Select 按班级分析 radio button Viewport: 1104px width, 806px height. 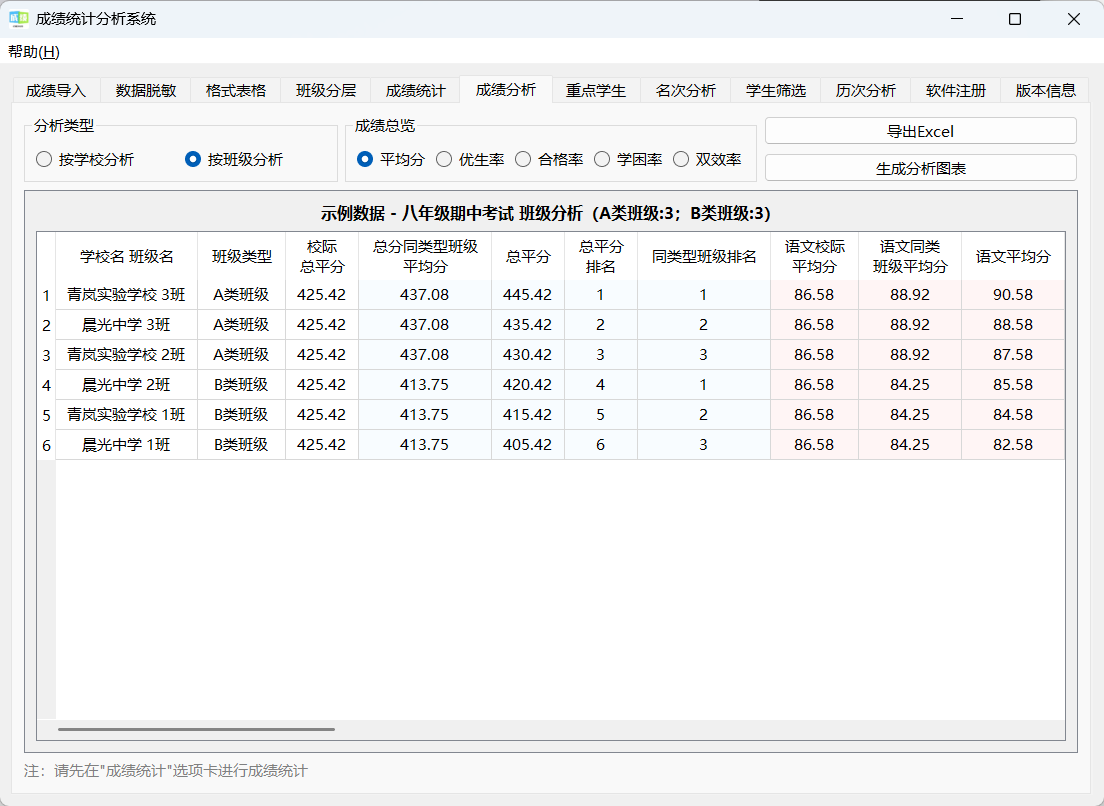tap(234, 160)
